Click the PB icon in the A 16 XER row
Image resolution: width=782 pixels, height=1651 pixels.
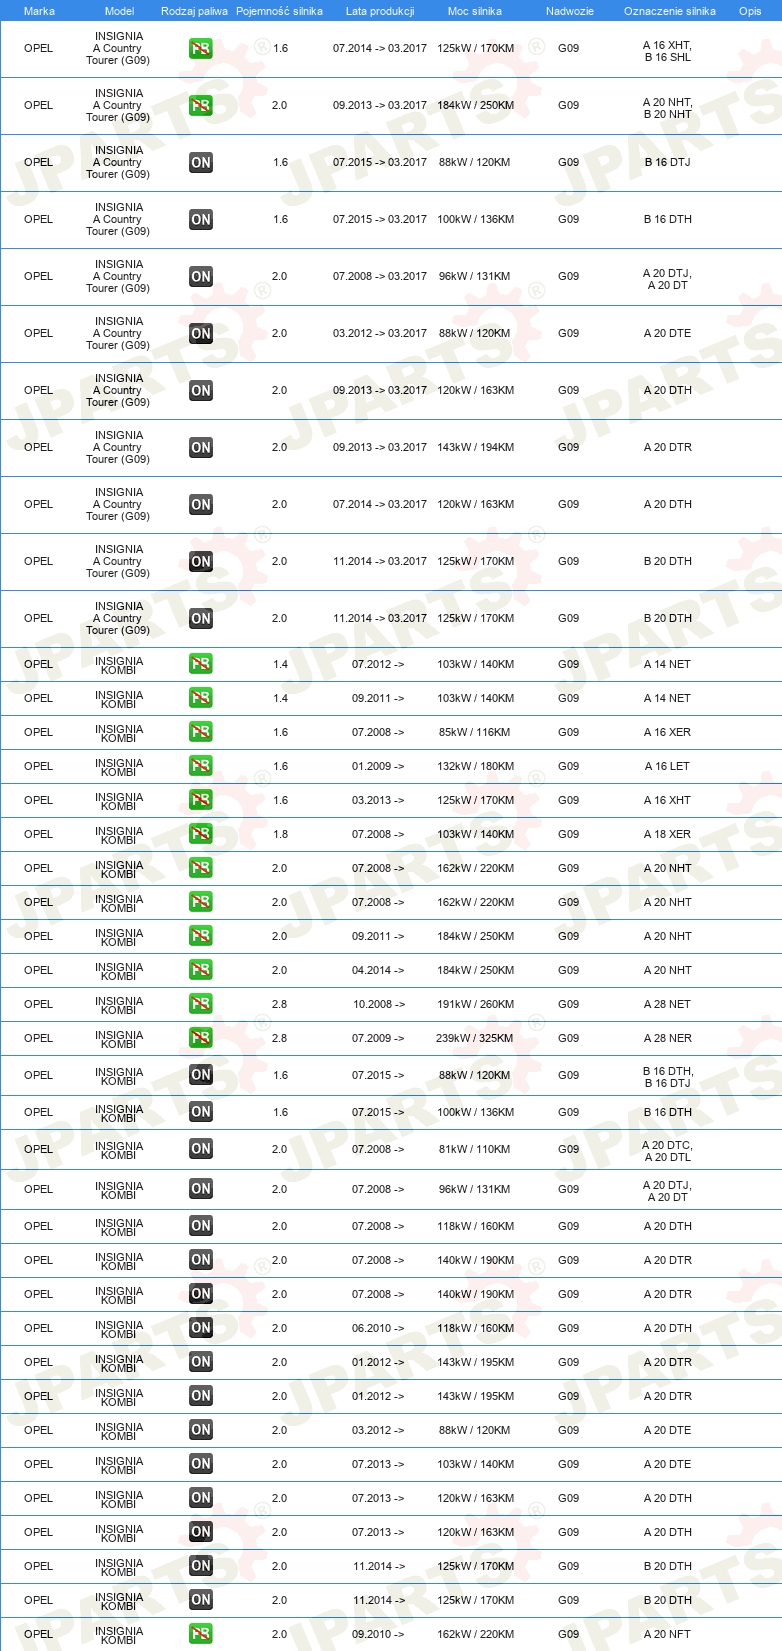pos(201,732)
